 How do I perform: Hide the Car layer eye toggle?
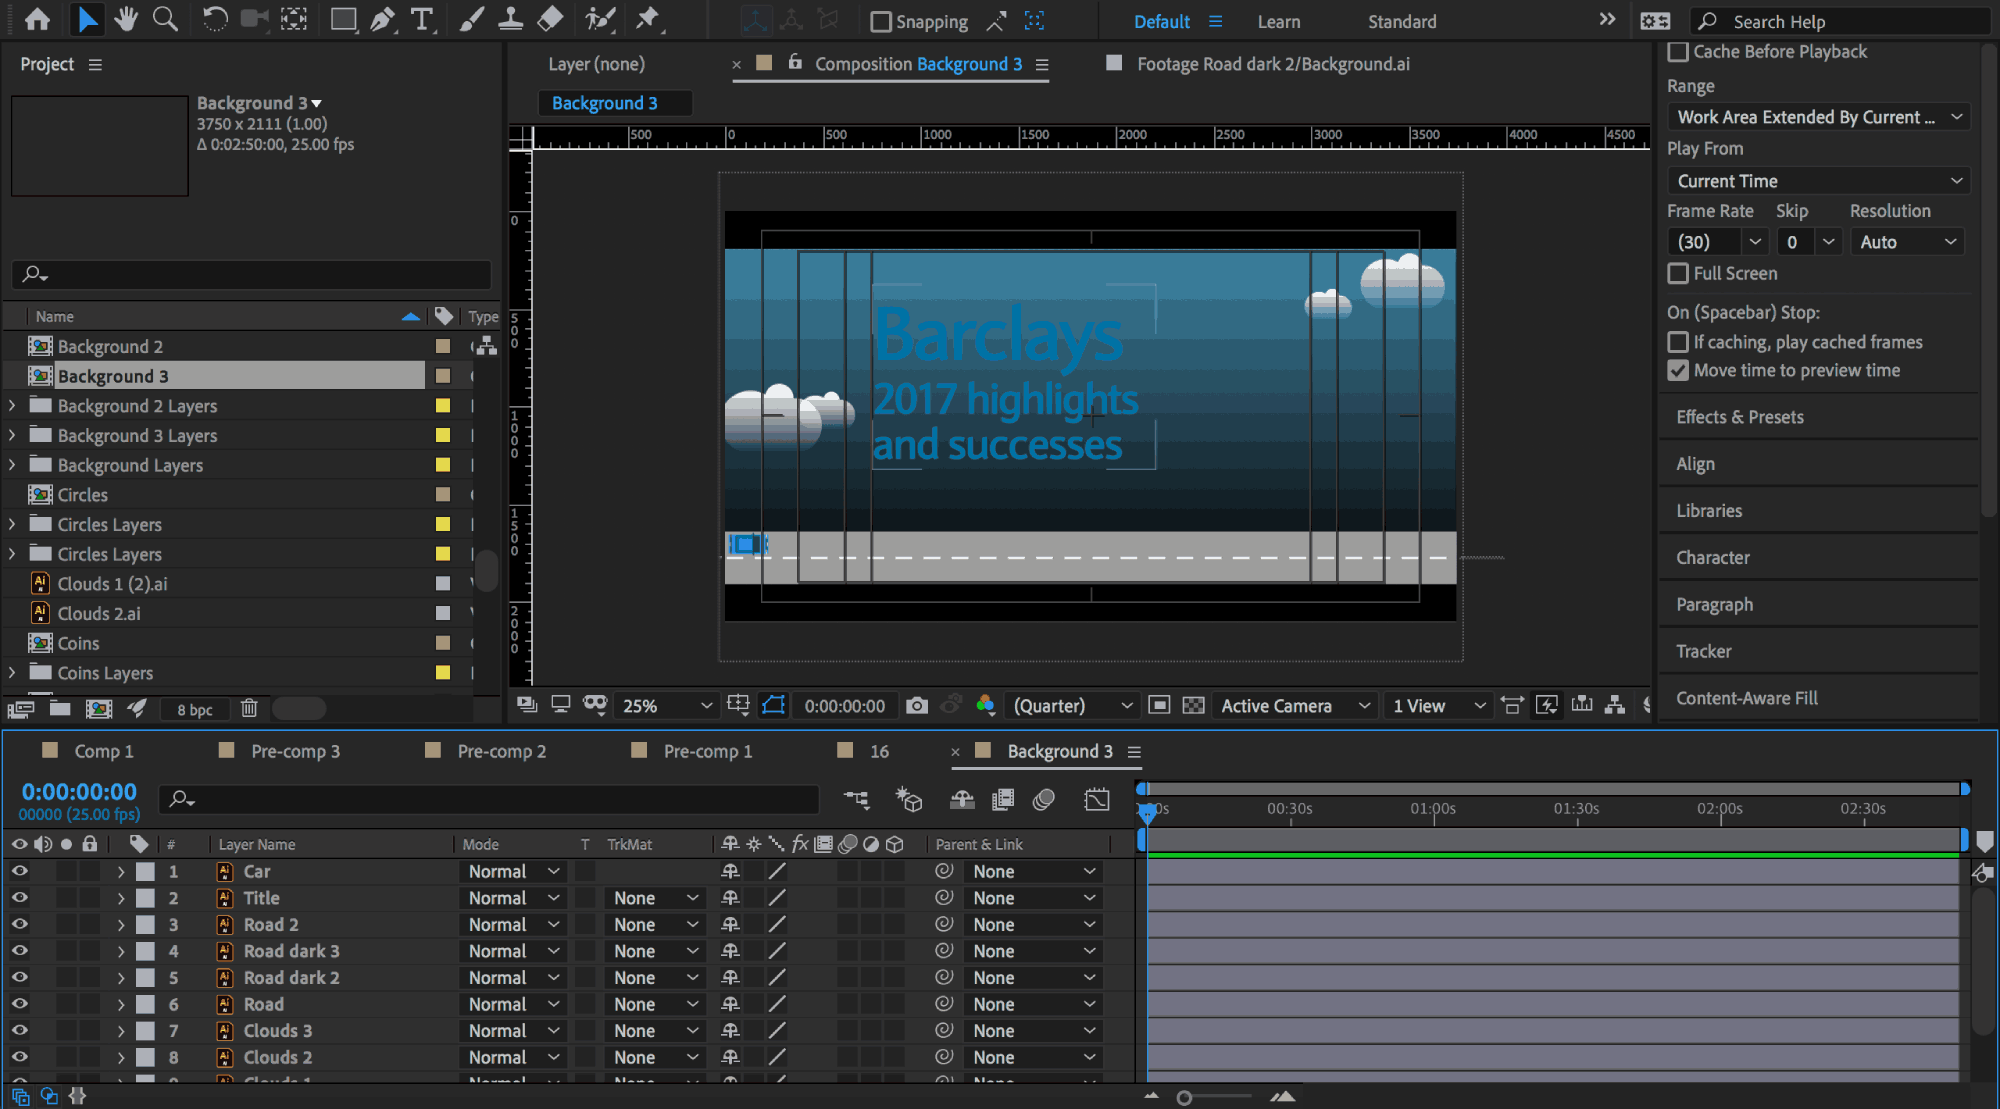[x=19, y=871]
